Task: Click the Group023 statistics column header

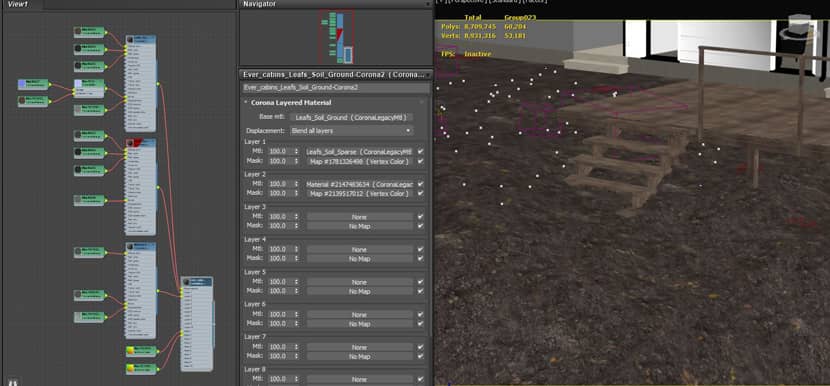Action: tap(520, 17)
